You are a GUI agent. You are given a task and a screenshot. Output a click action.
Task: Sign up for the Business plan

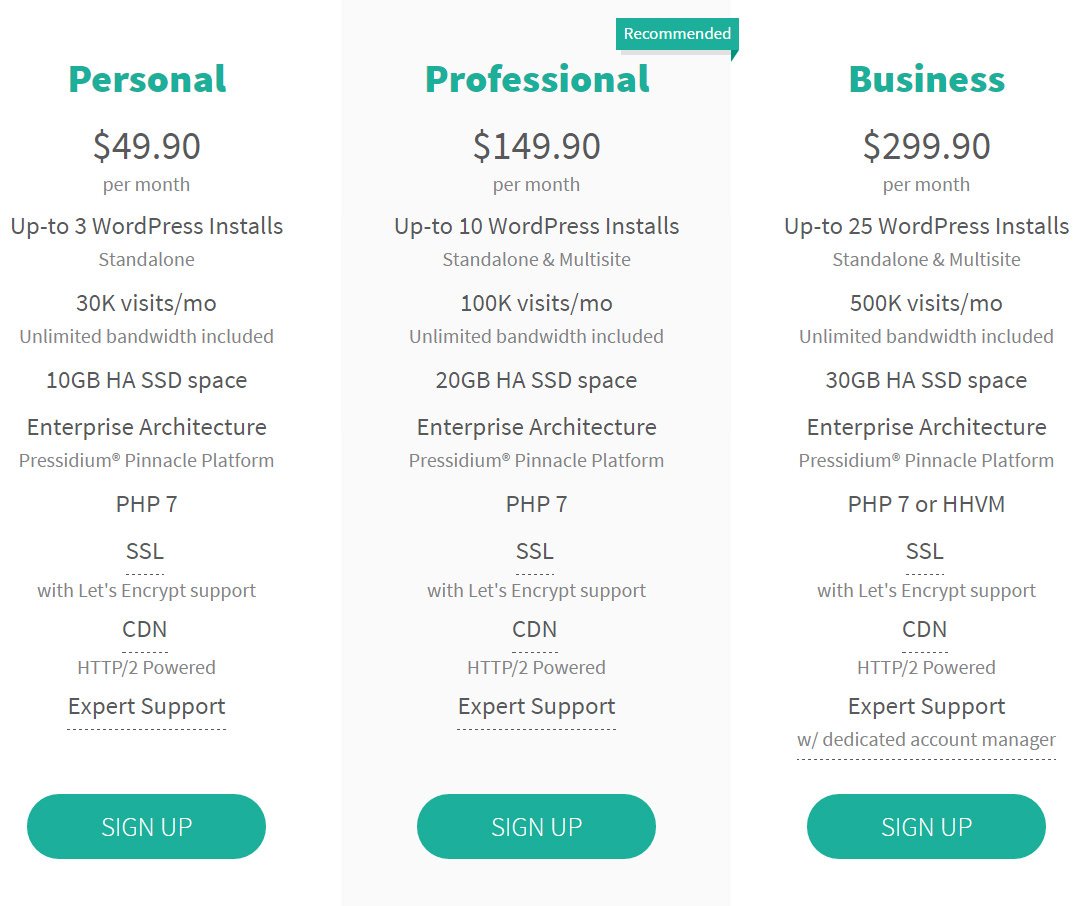pos(926,826)
